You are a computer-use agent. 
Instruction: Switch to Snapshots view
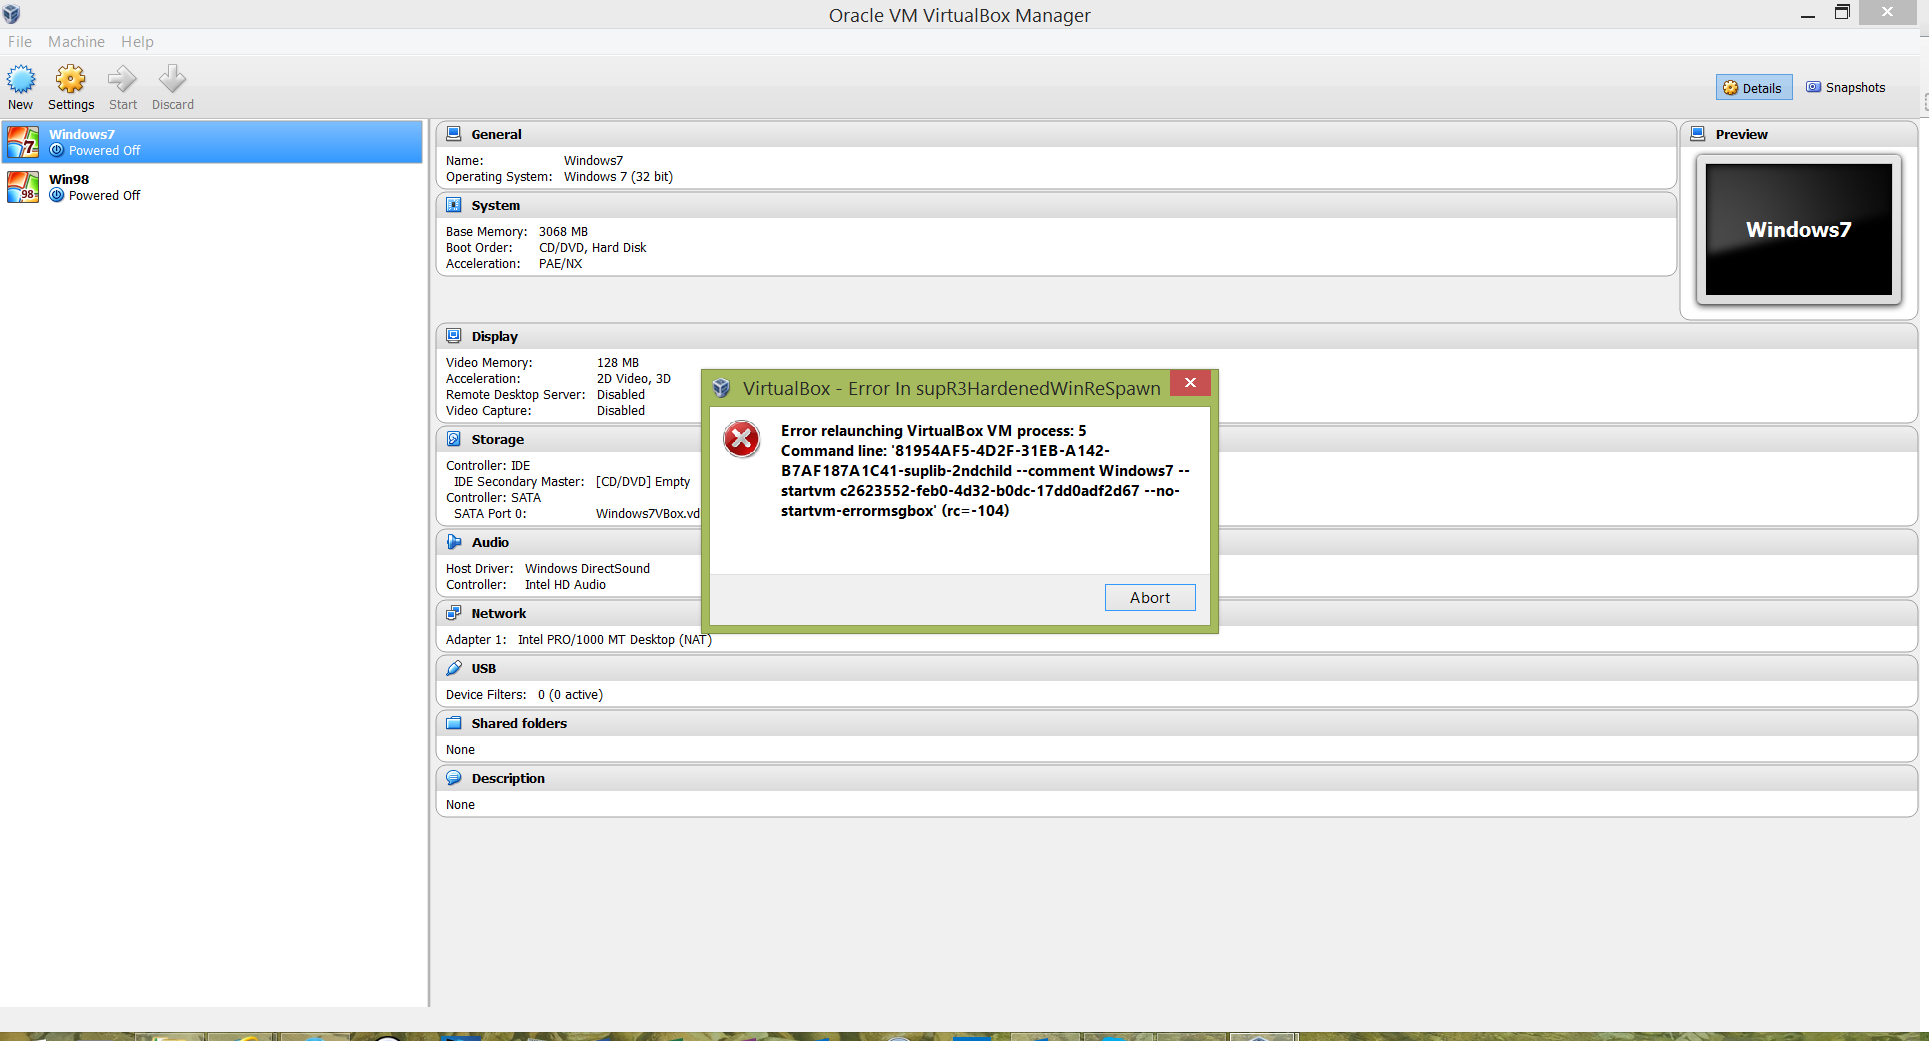[1845, 88]
